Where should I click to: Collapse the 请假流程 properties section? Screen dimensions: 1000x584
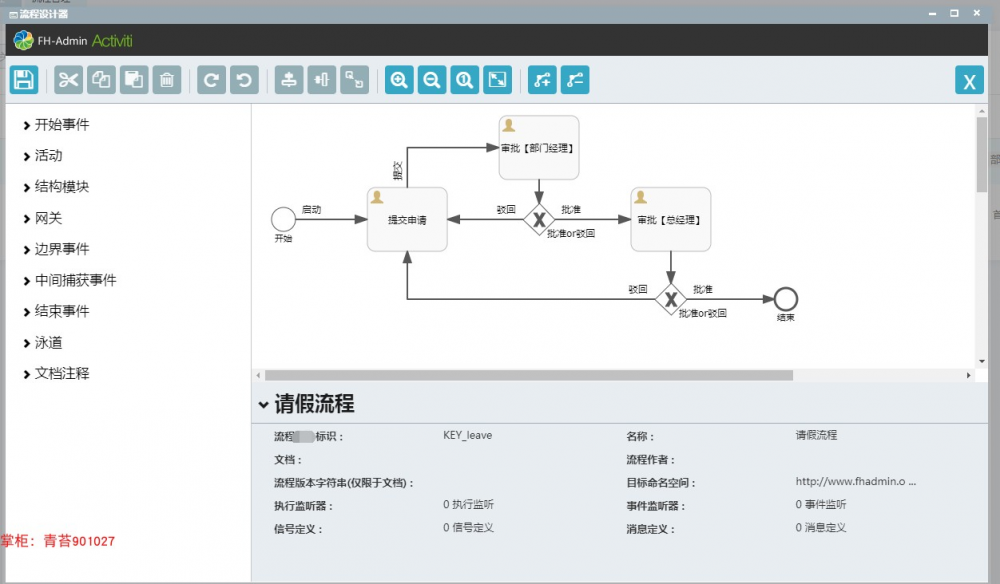tap(262, 403)
